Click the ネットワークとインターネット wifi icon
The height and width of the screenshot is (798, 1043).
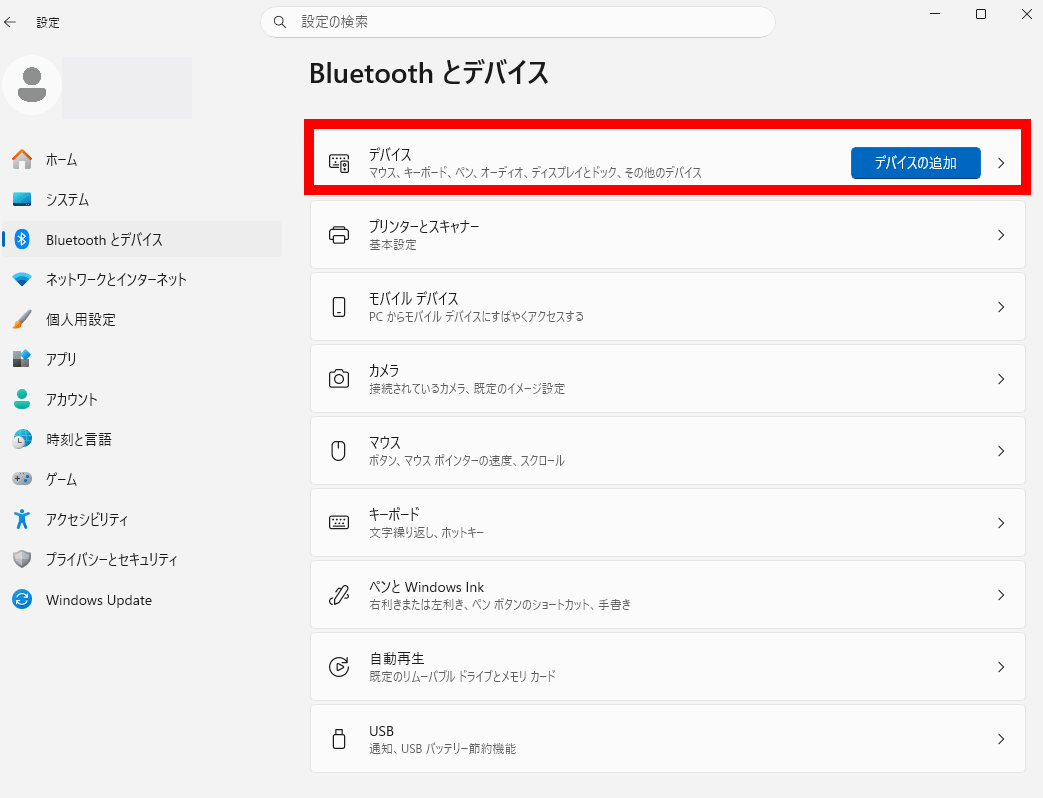pyautogui.click(x=22, y=279)
